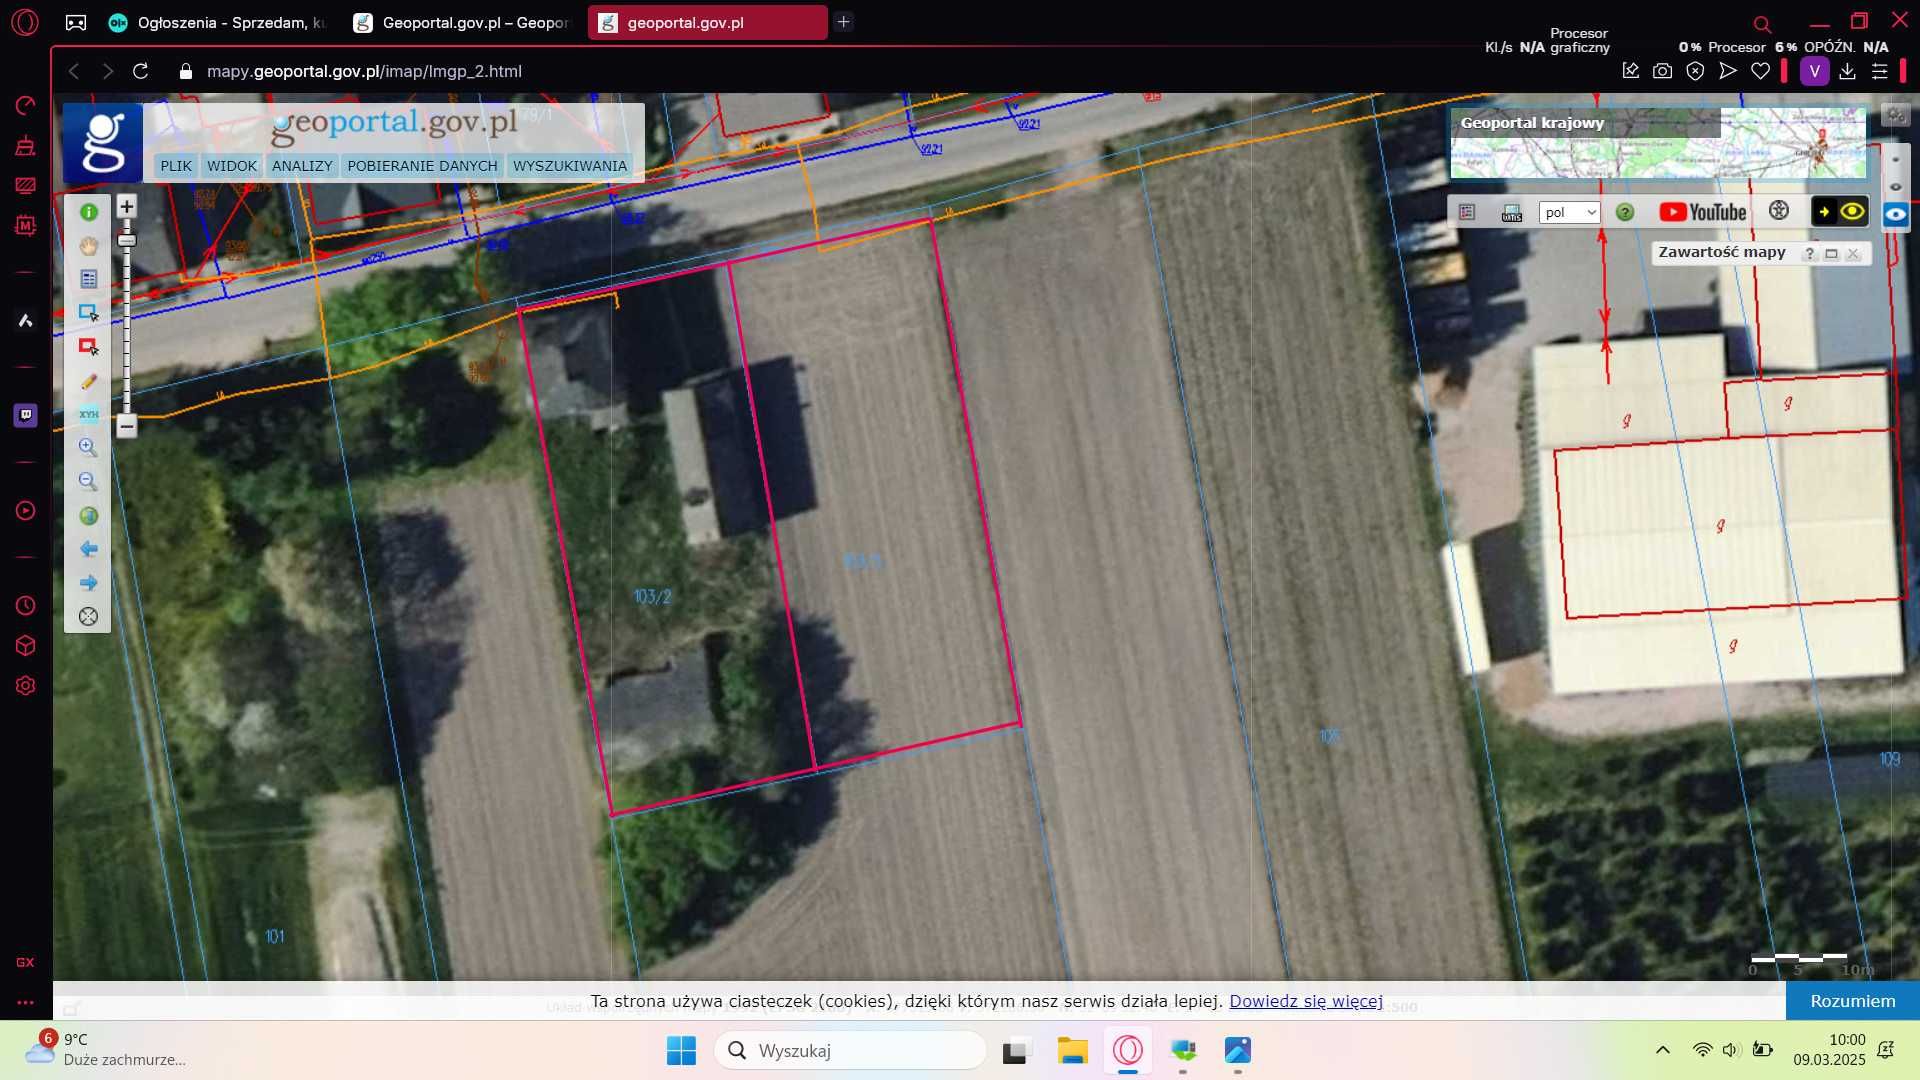This screenshot has height=1080, width=1920.
Task: Reload the page
Action: (x=141, y=71)
